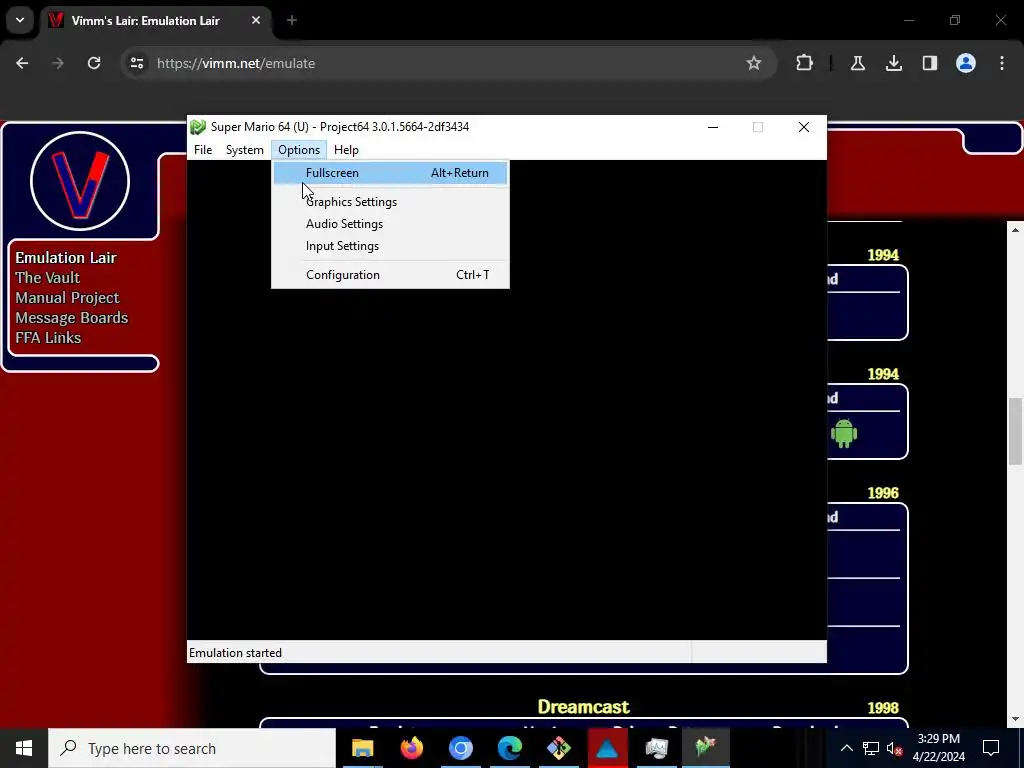Open File Explorer from the taskbar

coord(362,748)
